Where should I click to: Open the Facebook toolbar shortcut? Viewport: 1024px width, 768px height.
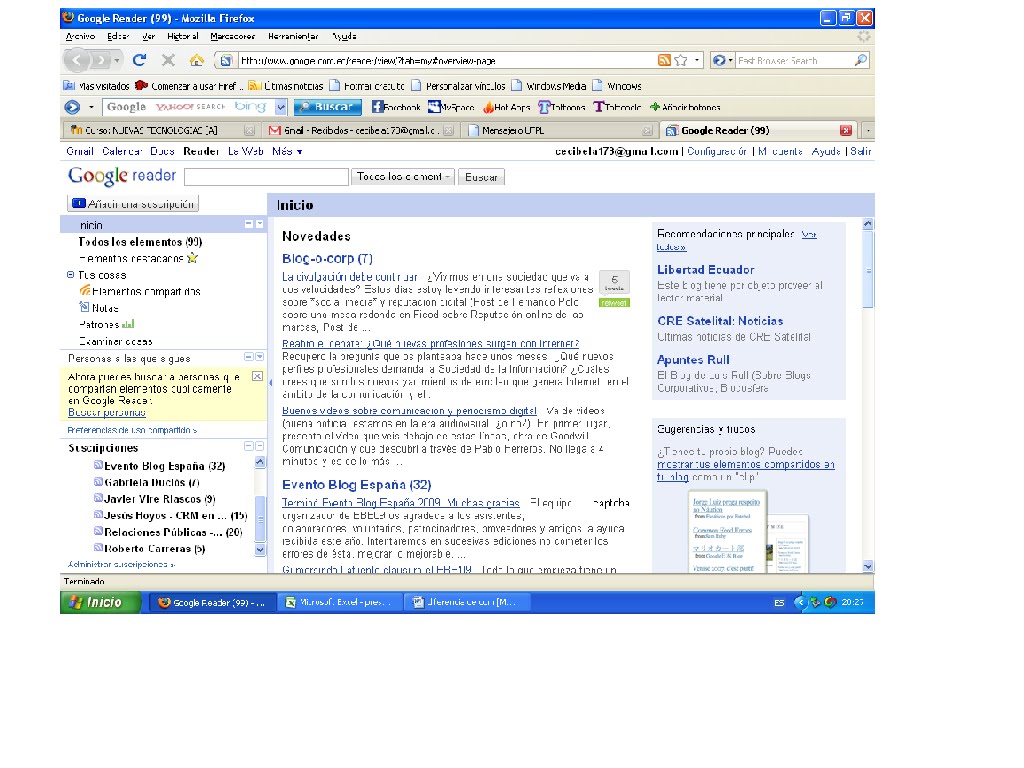396,107
